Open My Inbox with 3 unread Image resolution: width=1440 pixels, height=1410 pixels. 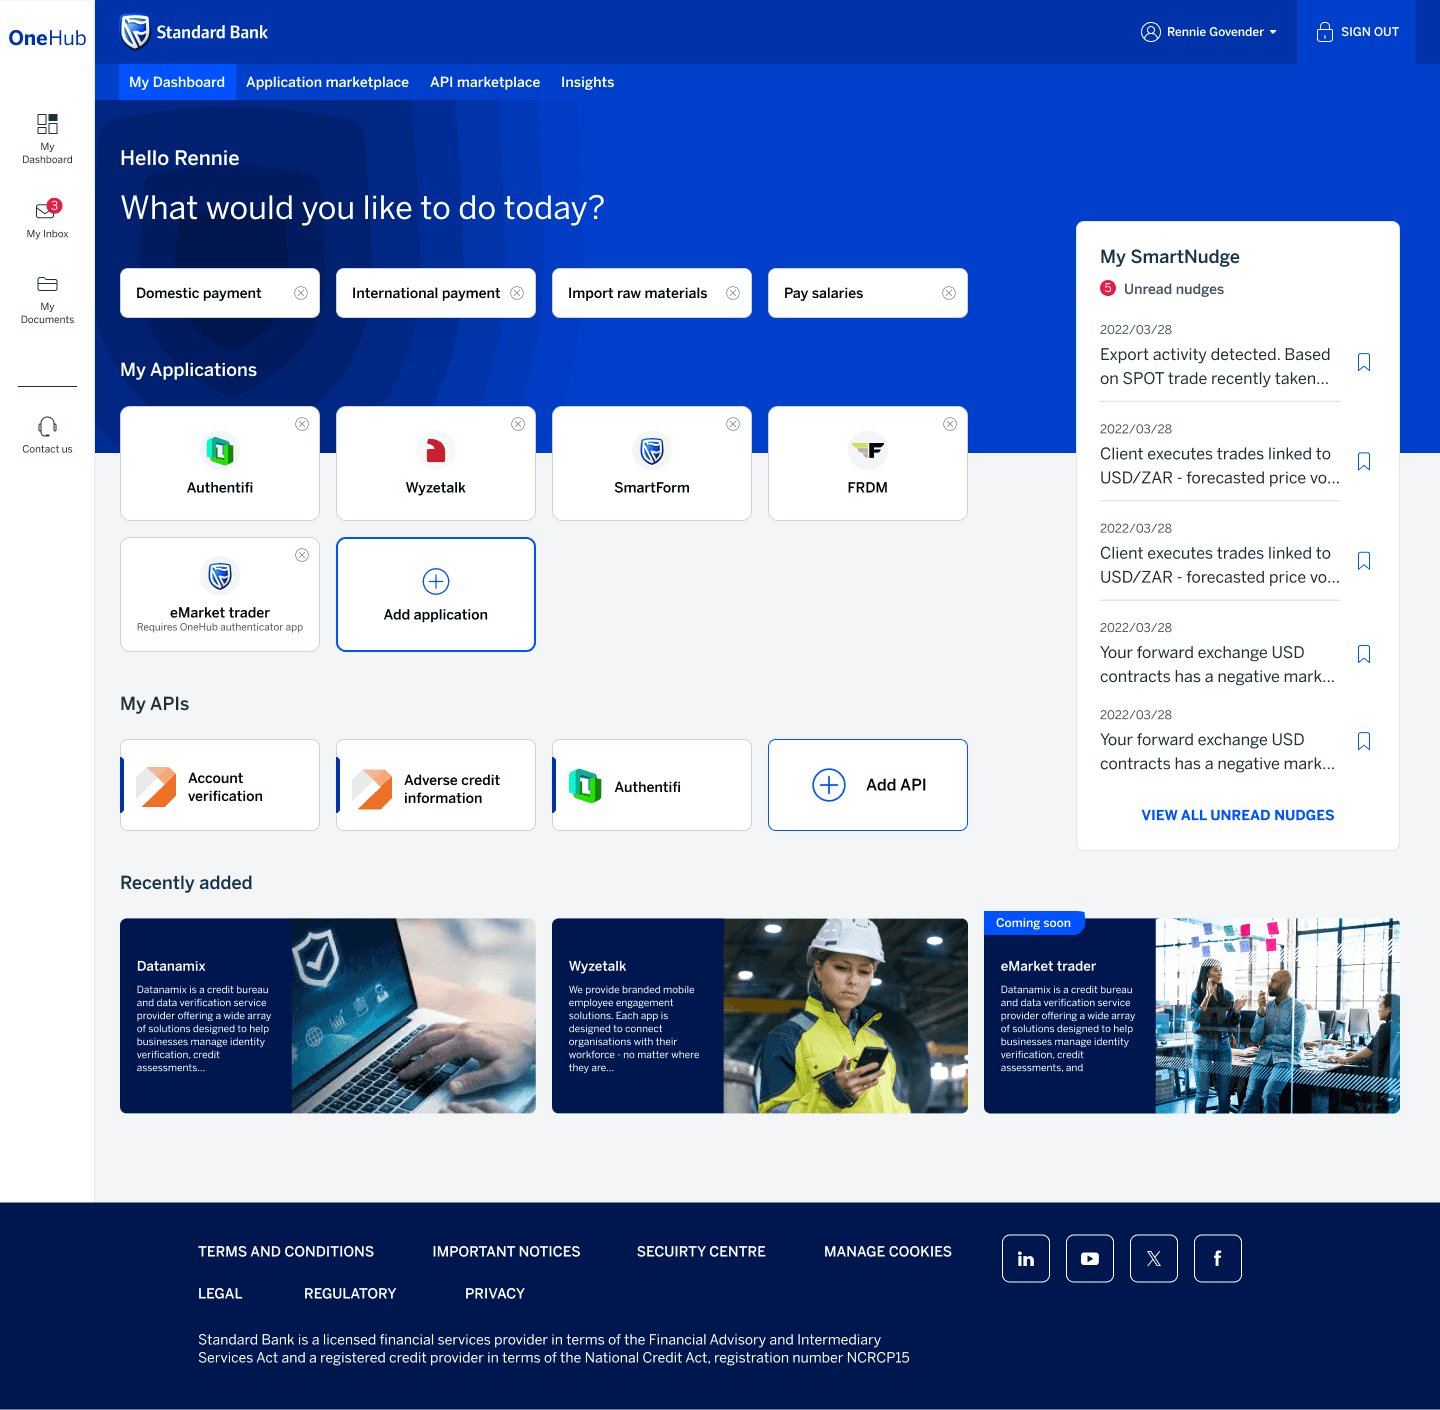pos(47,219)
